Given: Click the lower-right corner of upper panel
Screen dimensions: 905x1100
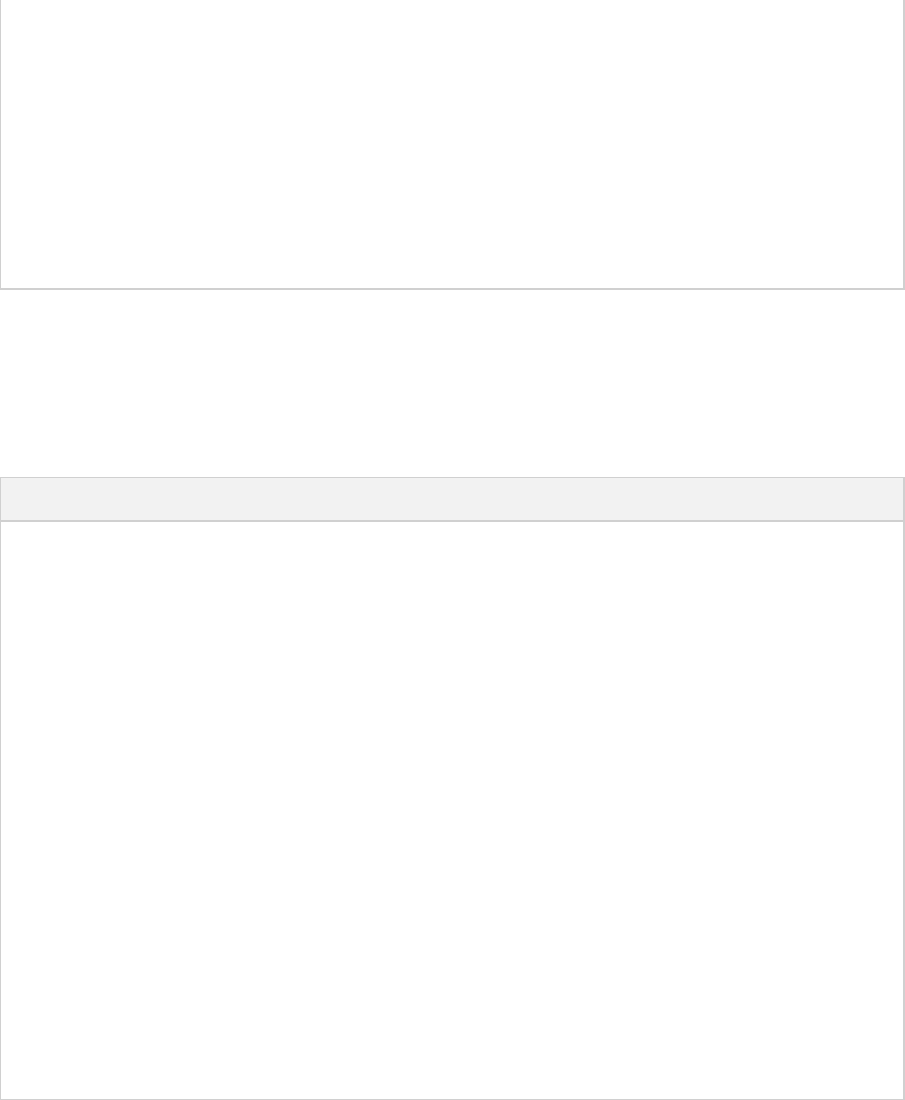Looking at the screenshot, I should pyautogui.click(x=904, y=288).
